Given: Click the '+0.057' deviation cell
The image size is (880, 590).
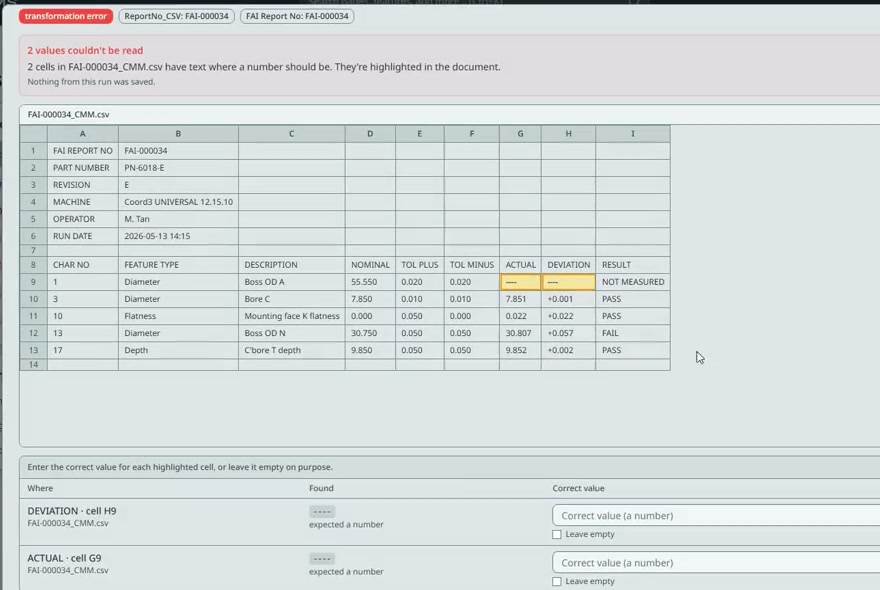Looking at the screenshot, I should coord(568,333).
